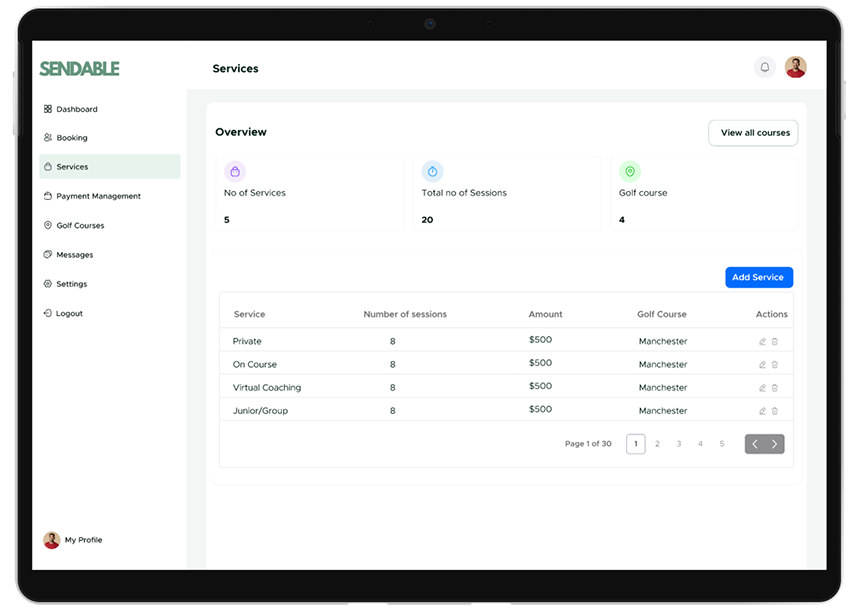The height and width of the screenshot is (612, 851).
Task: Edit the On Course service
Action: coord(762,365)
